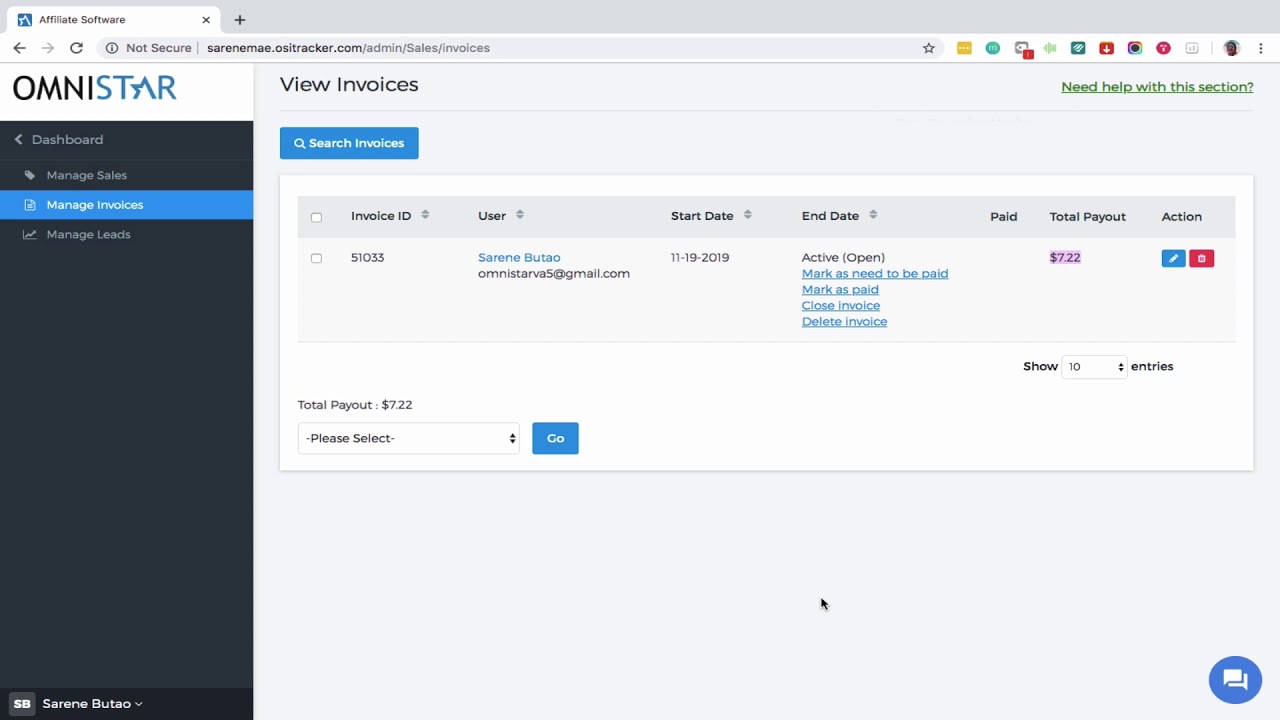Click the start date 11-19-2019
The image size is (1280, 720).
pyautogui.click(x=700, y=257)
